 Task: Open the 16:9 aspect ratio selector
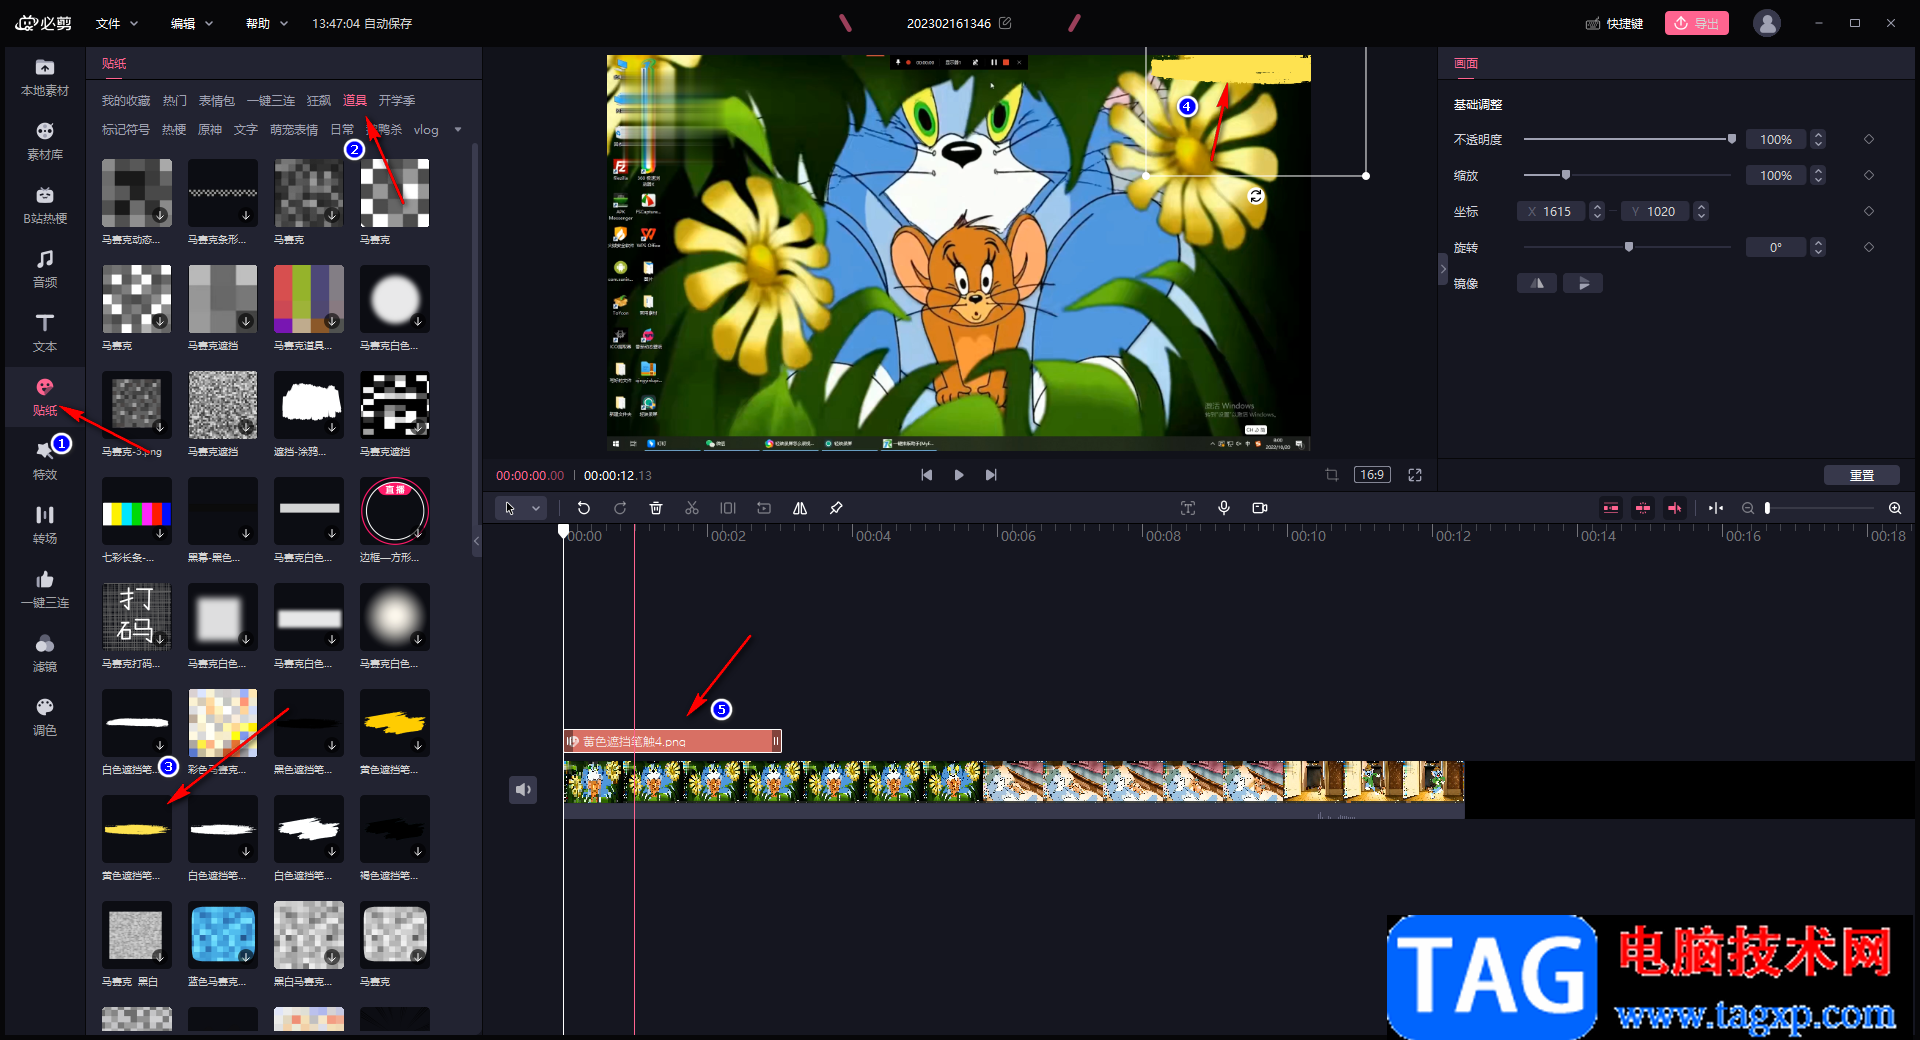click(1372, 475)
